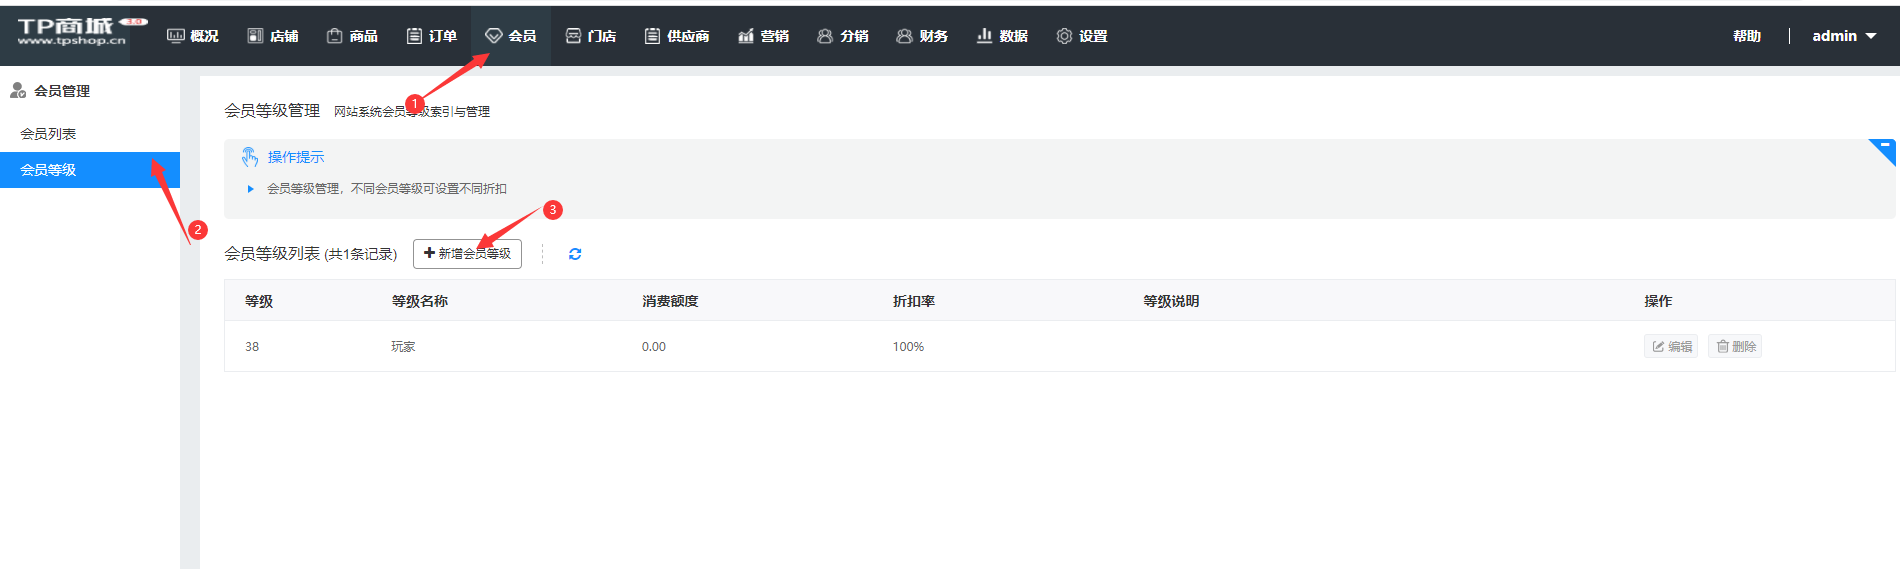Viewport: 1900px width, 569px height.
Task: Go to the 店铺 store menu
Action: pyautogui.click(x=273, y=36)
